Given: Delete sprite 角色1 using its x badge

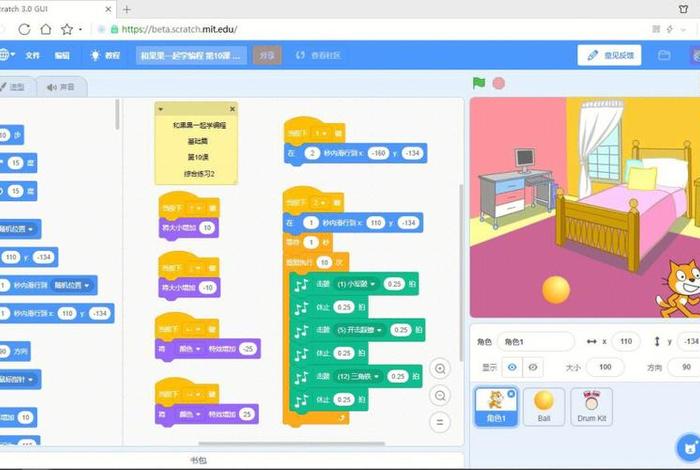Looking at the screenshot, I should pyautogui.click(x=511, y=393).
